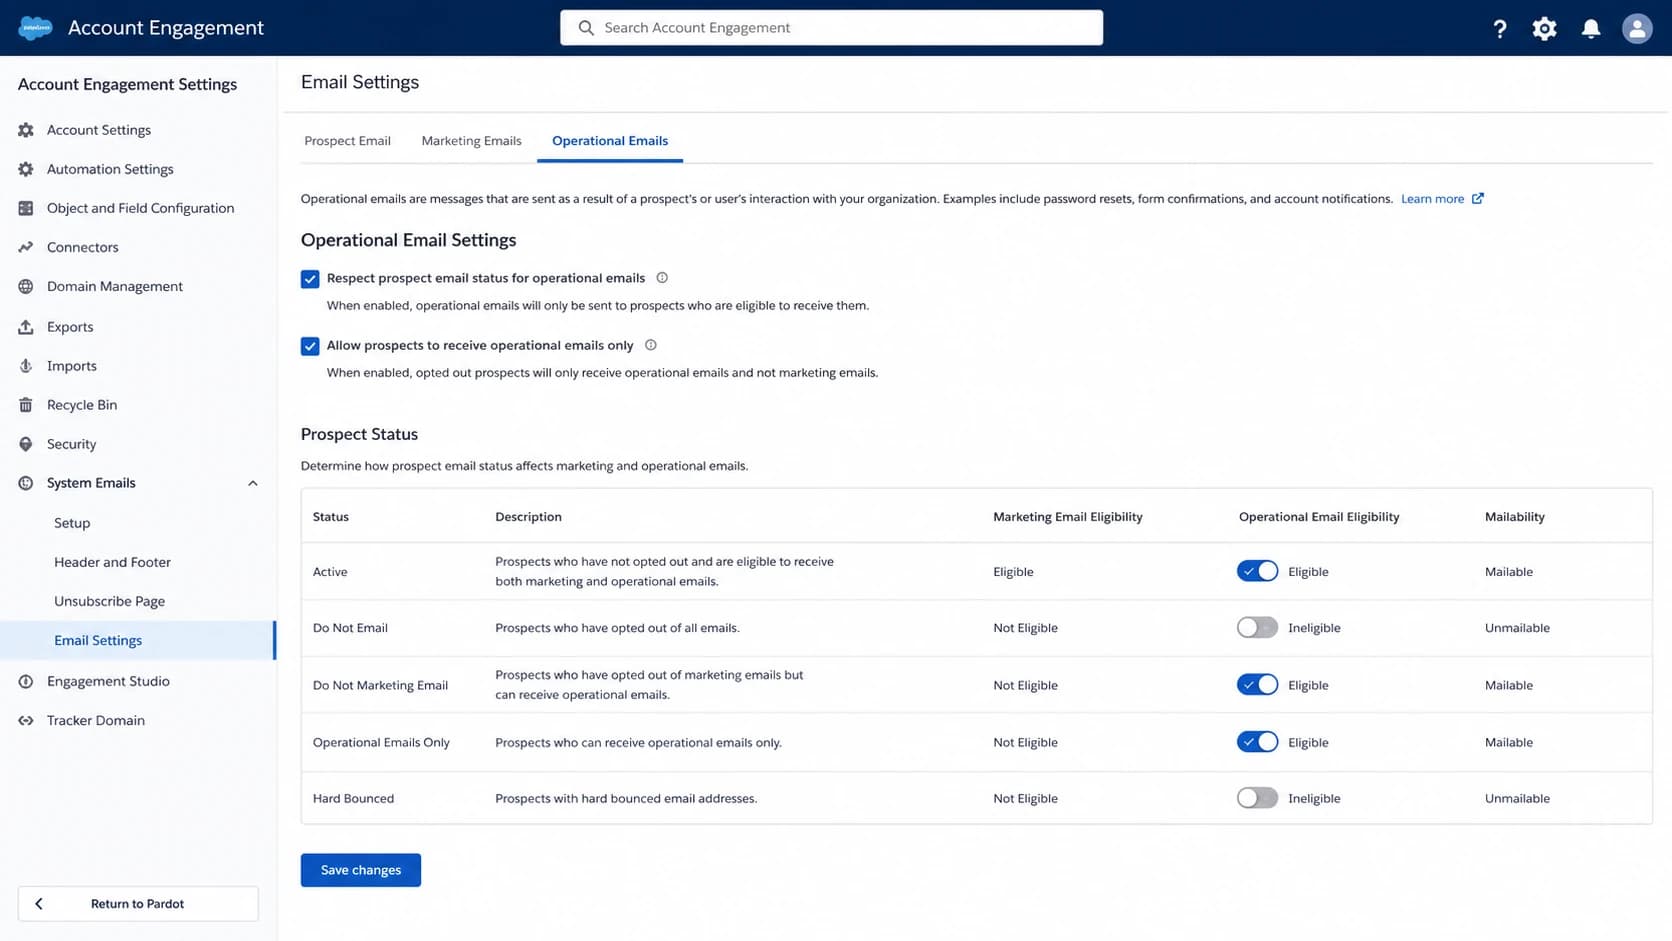This screenshot has width=1672, height=941.
Task: Go to Account Settings
Action: pos(99,130)
